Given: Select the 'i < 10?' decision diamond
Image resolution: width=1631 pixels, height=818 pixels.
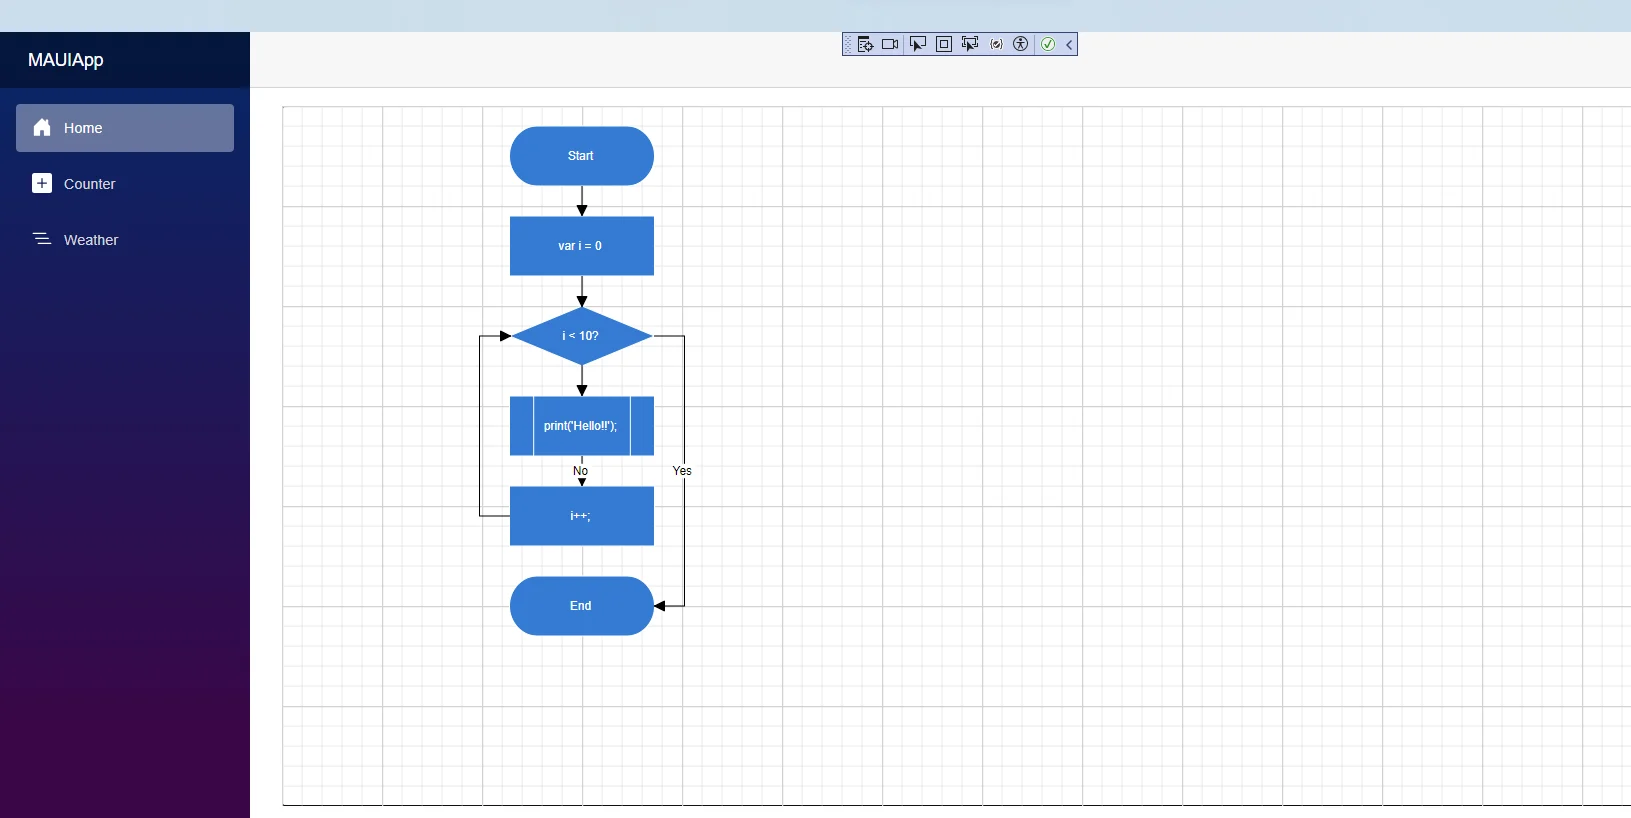Looking at the screenshot, I should tap(582, 336).
